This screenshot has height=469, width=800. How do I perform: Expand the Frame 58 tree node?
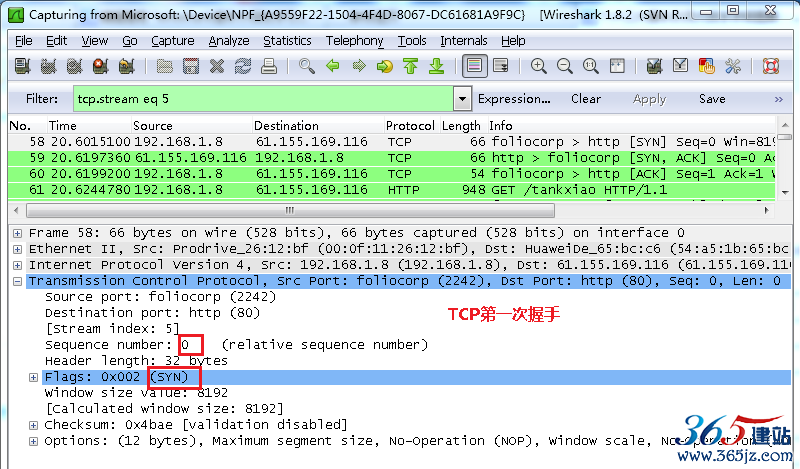coord(18,233)
